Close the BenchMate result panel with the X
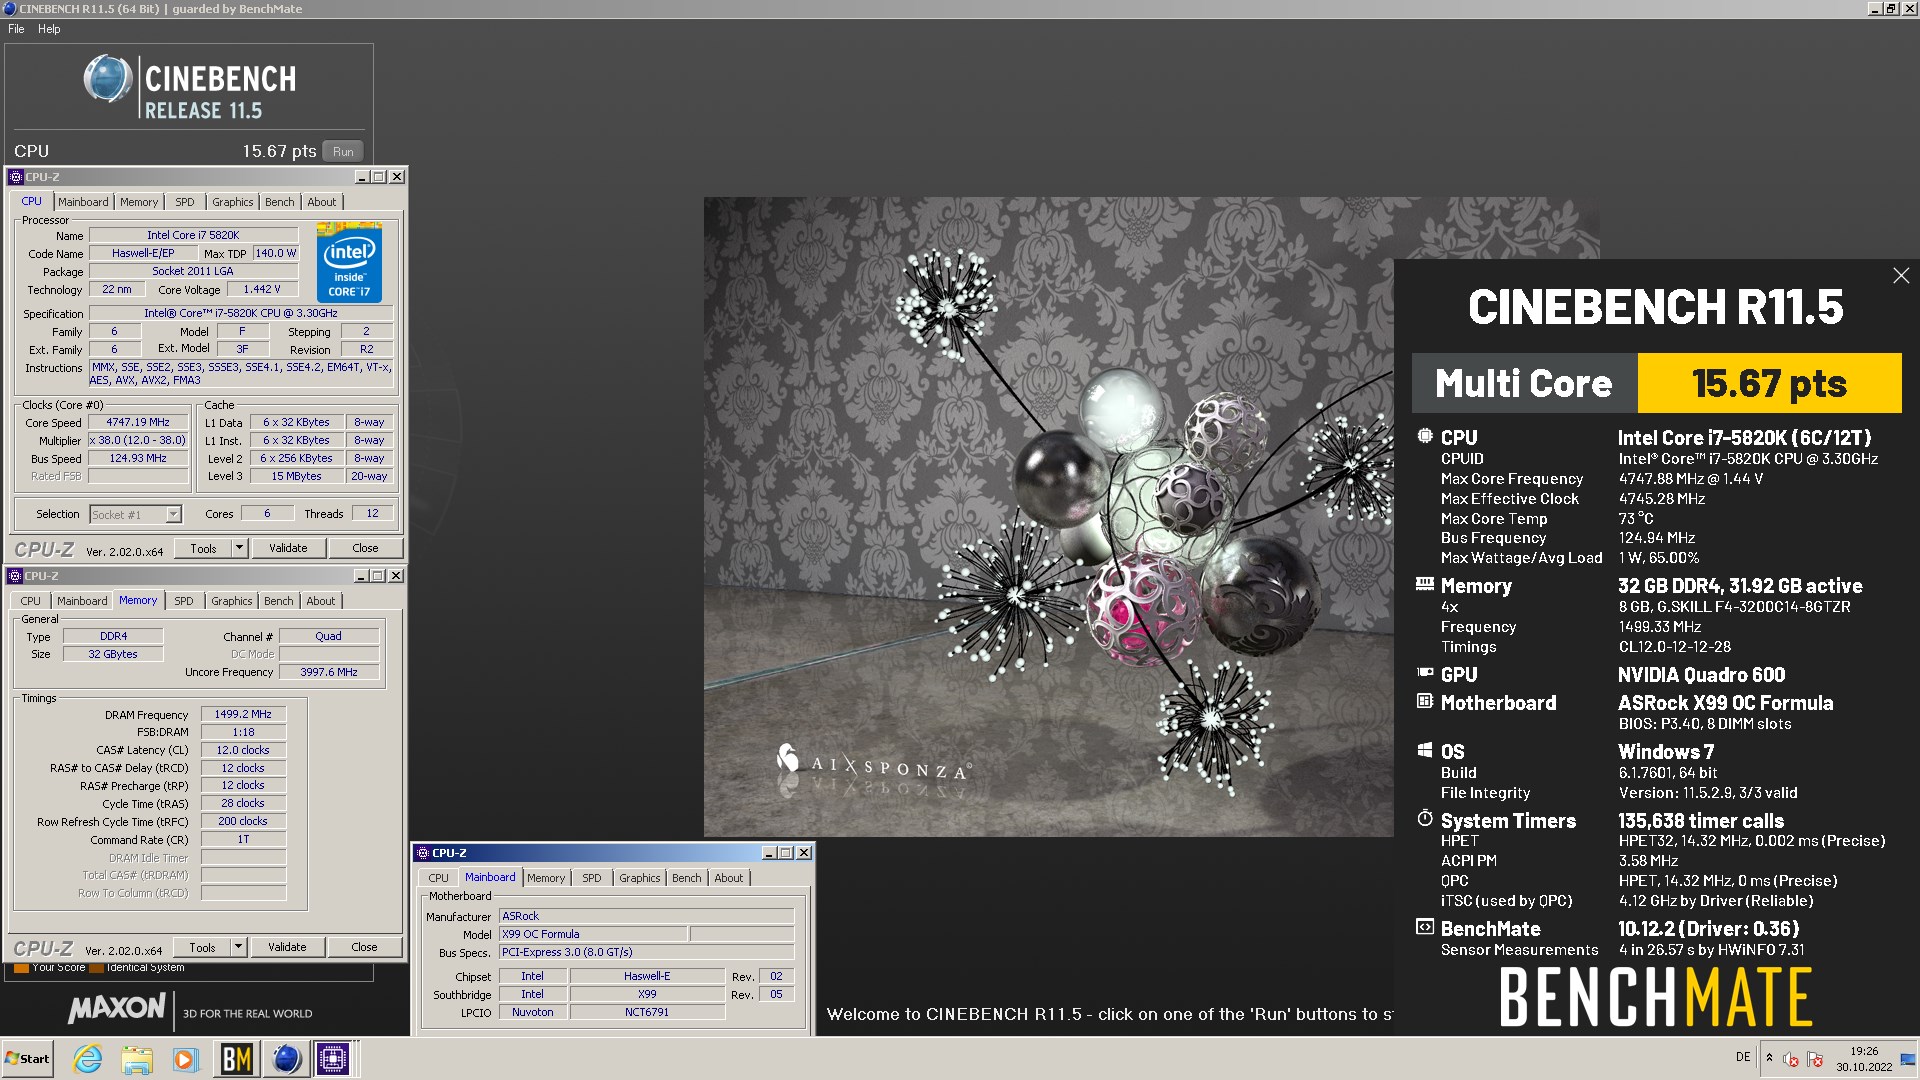The width and height of the screenshot is (1920, 1080). coord(1901,275)
